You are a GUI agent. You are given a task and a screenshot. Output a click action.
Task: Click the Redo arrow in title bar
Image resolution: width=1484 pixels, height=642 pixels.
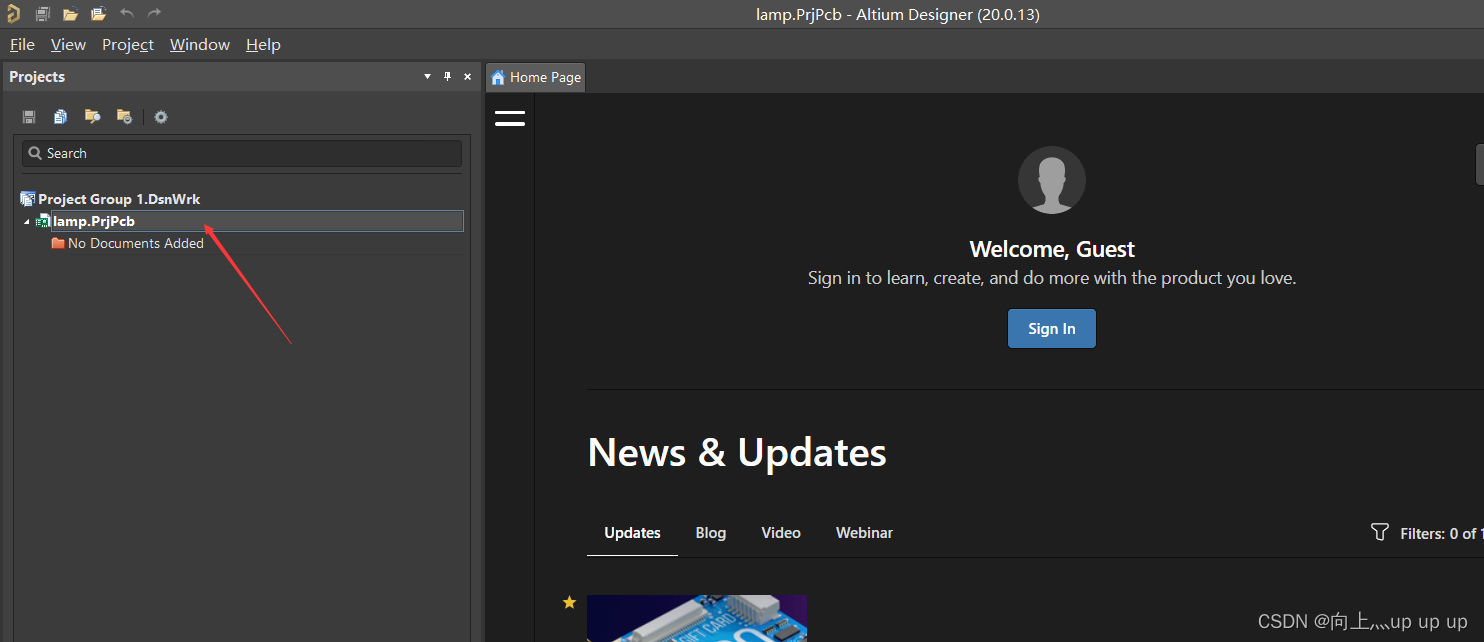(154, 13)
